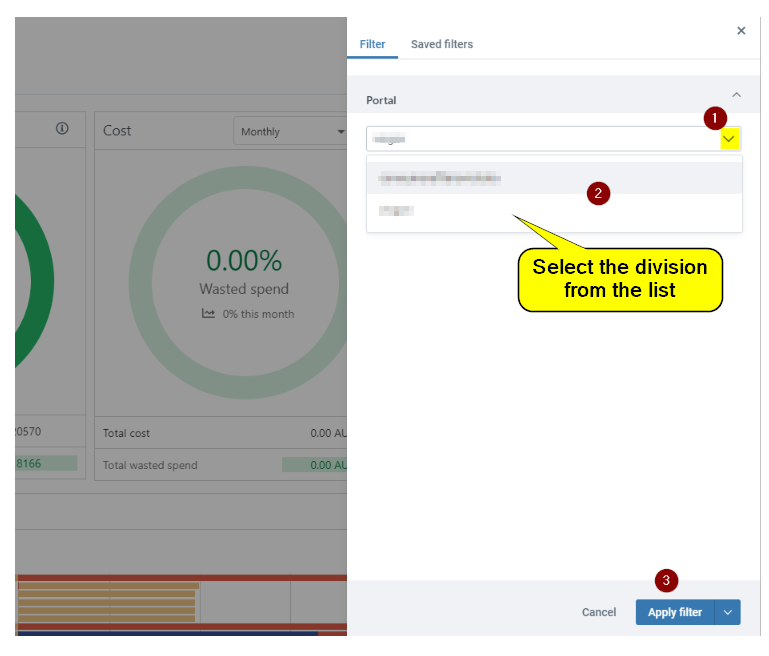769x656 pixels.
Task: Click the Apply filter button
Action: click(675, 612)
